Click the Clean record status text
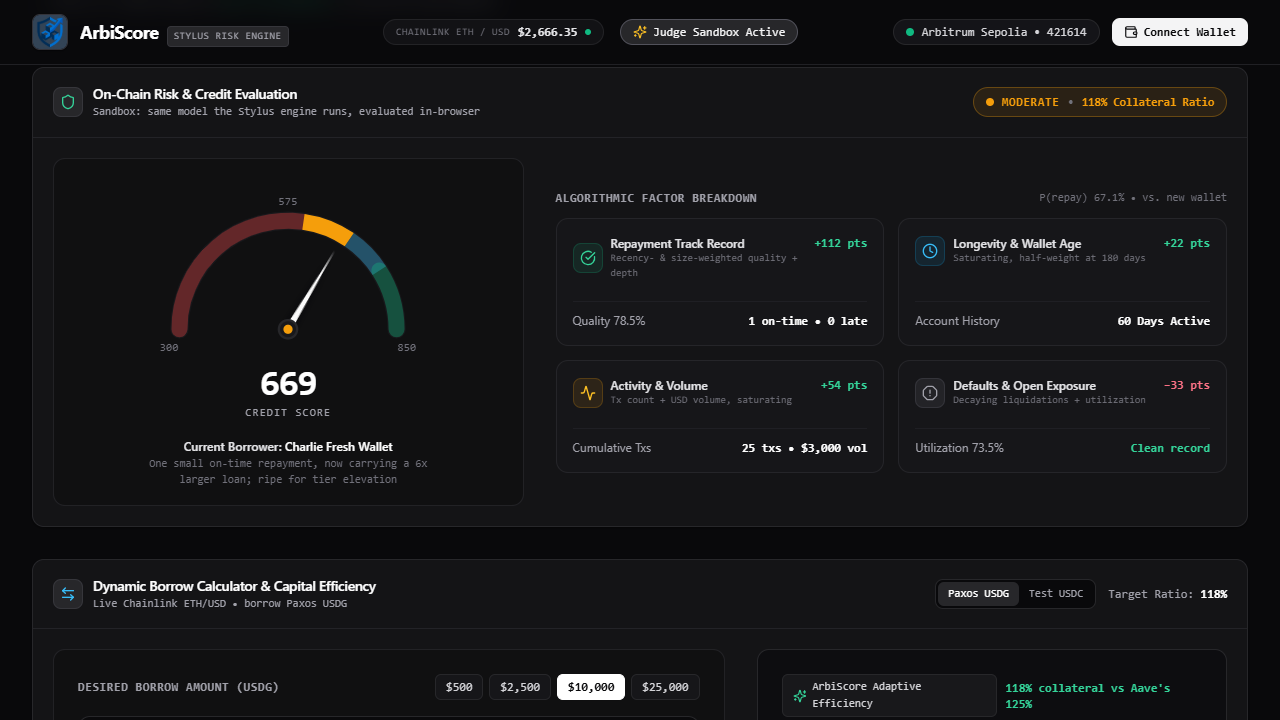 [x=1170, y=448]
